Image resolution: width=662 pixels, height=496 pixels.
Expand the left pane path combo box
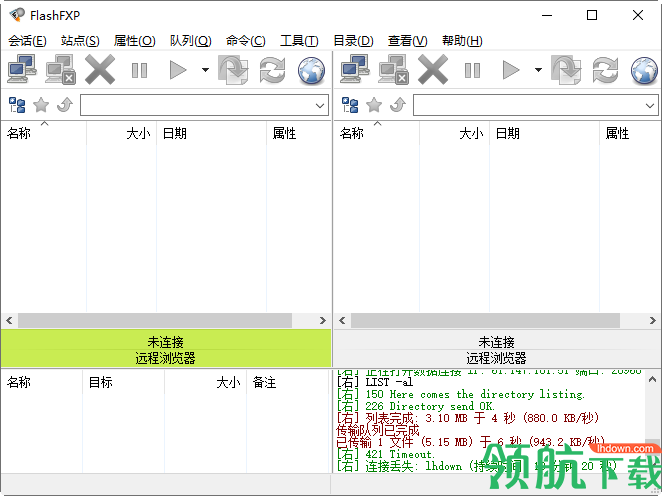(x=320, y=106)
